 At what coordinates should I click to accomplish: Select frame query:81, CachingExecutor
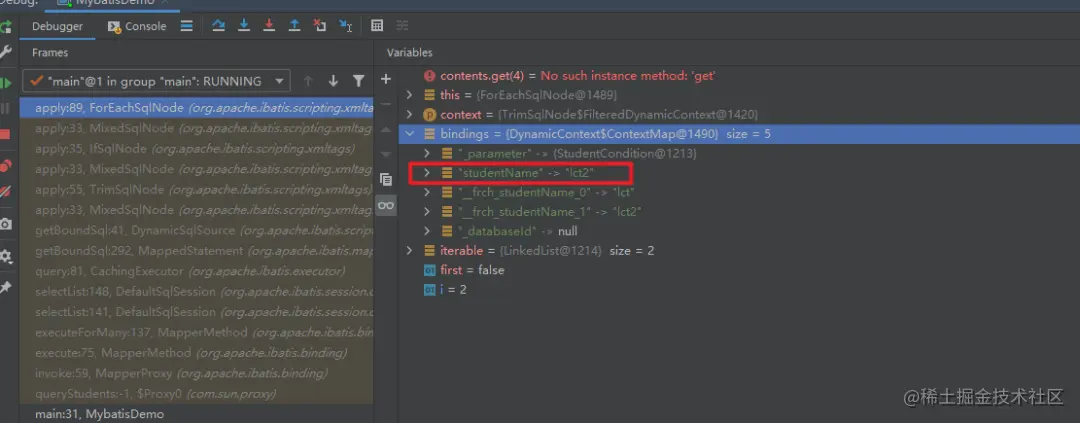(x=196, y=271)
